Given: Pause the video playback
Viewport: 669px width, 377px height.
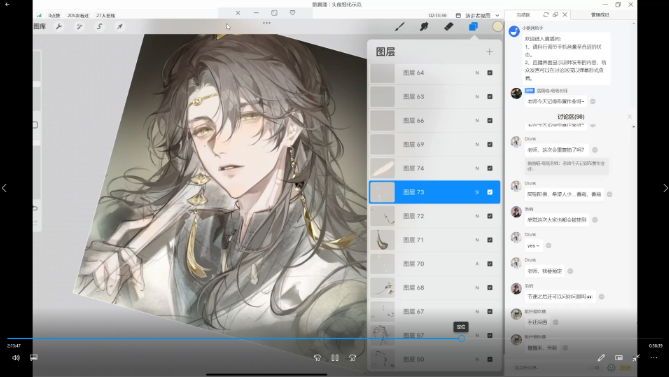Looking at the screenshot, I should [335, 358].
